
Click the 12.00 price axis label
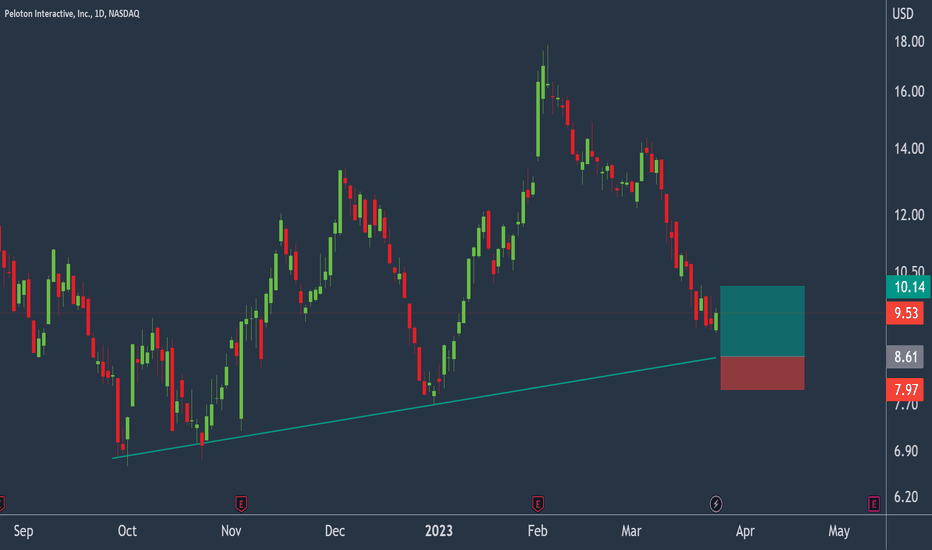[909, 215]
